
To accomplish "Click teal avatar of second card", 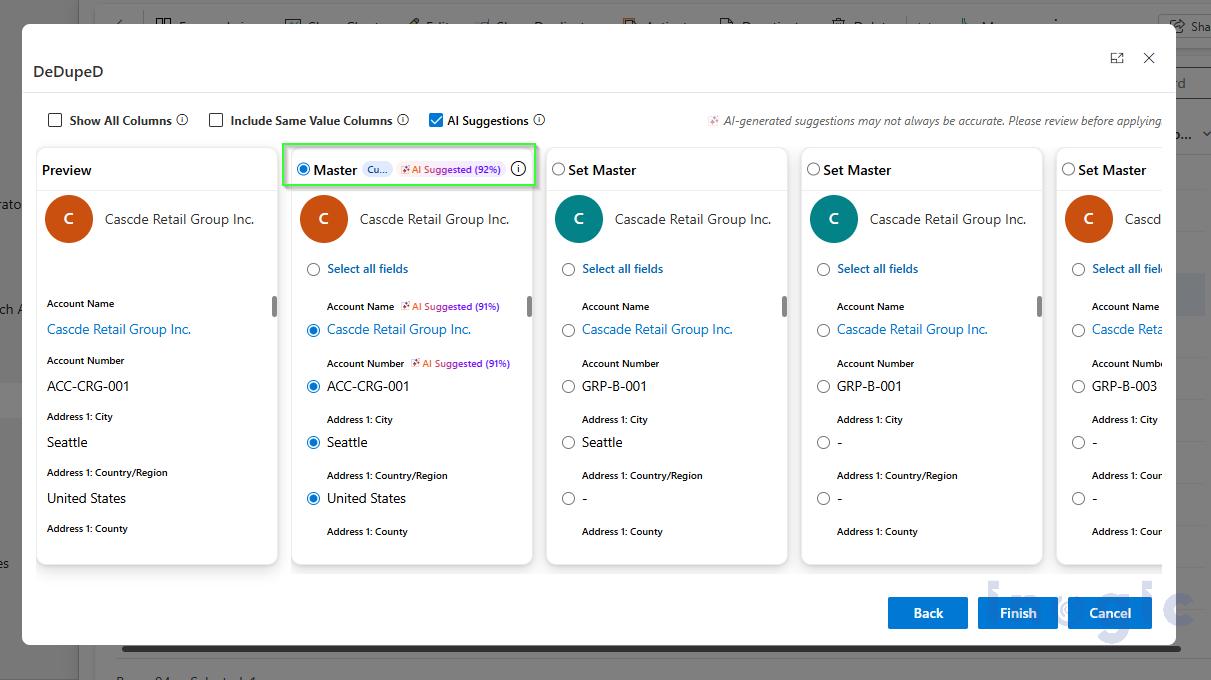I will (x=579, y=219).
